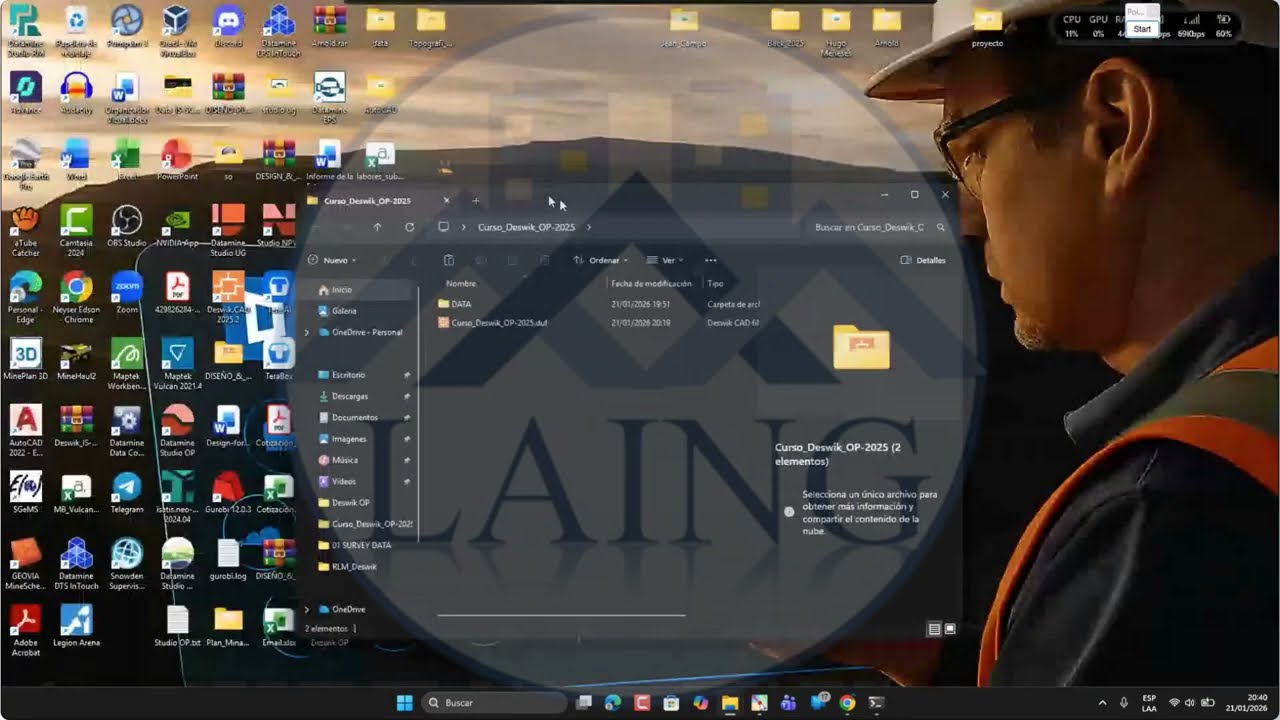Screen dimensions: 1280x720
Task: Open the Maptek Workbench shortcut
Action: [x=127, y=365]
